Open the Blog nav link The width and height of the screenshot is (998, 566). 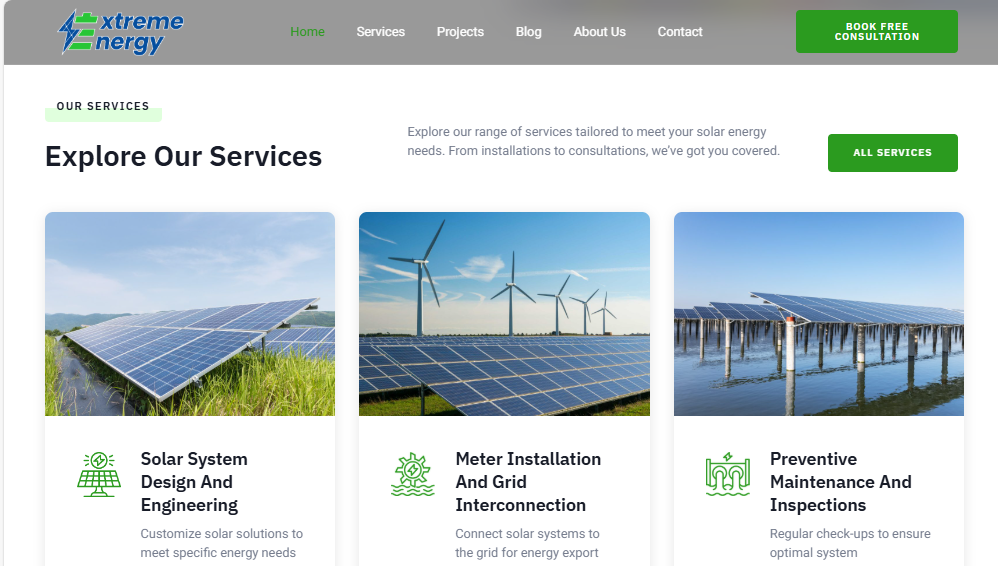[x=528, y=32]
